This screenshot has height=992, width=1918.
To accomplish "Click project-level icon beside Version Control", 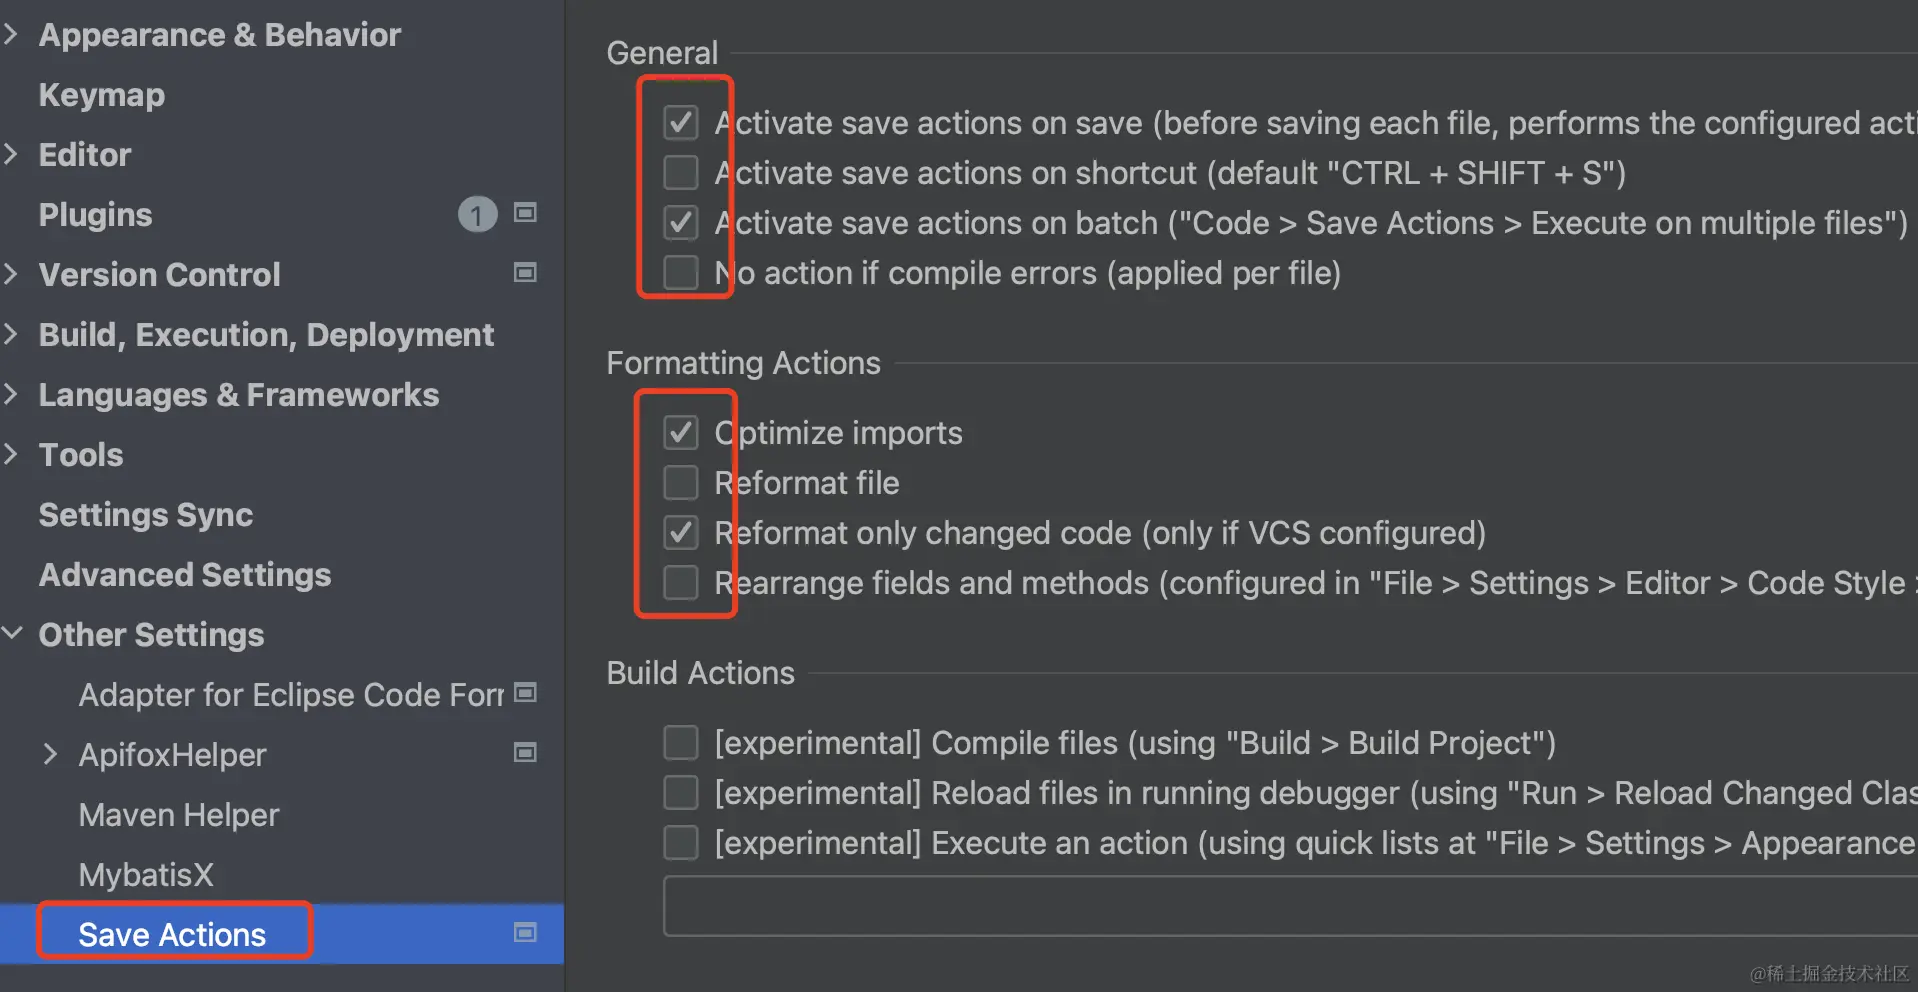I will (525, 273).
